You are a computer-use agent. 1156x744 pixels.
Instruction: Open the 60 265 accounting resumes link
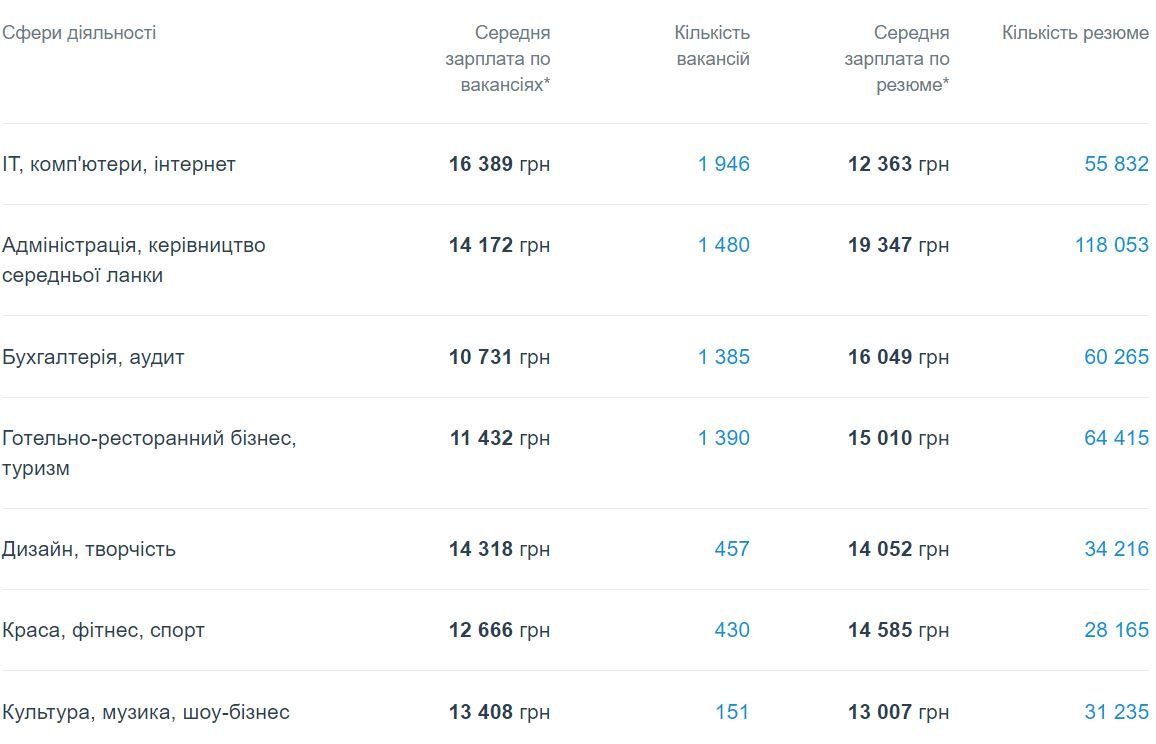click(x=1116, y=357)
